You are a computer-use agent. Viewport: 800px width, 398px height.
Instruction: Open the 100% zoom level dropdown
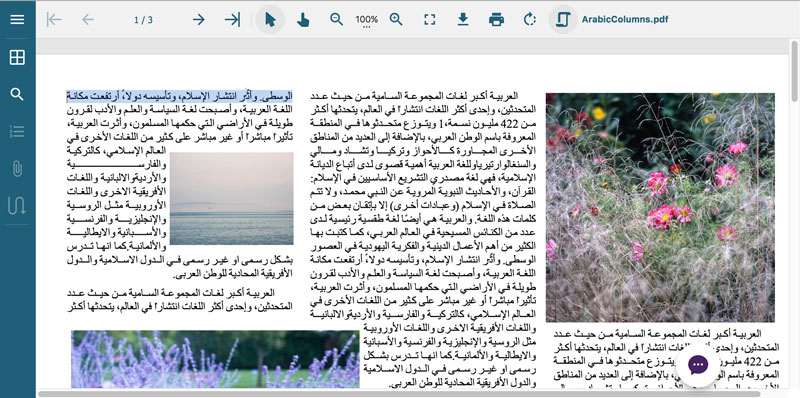[367, 21]
